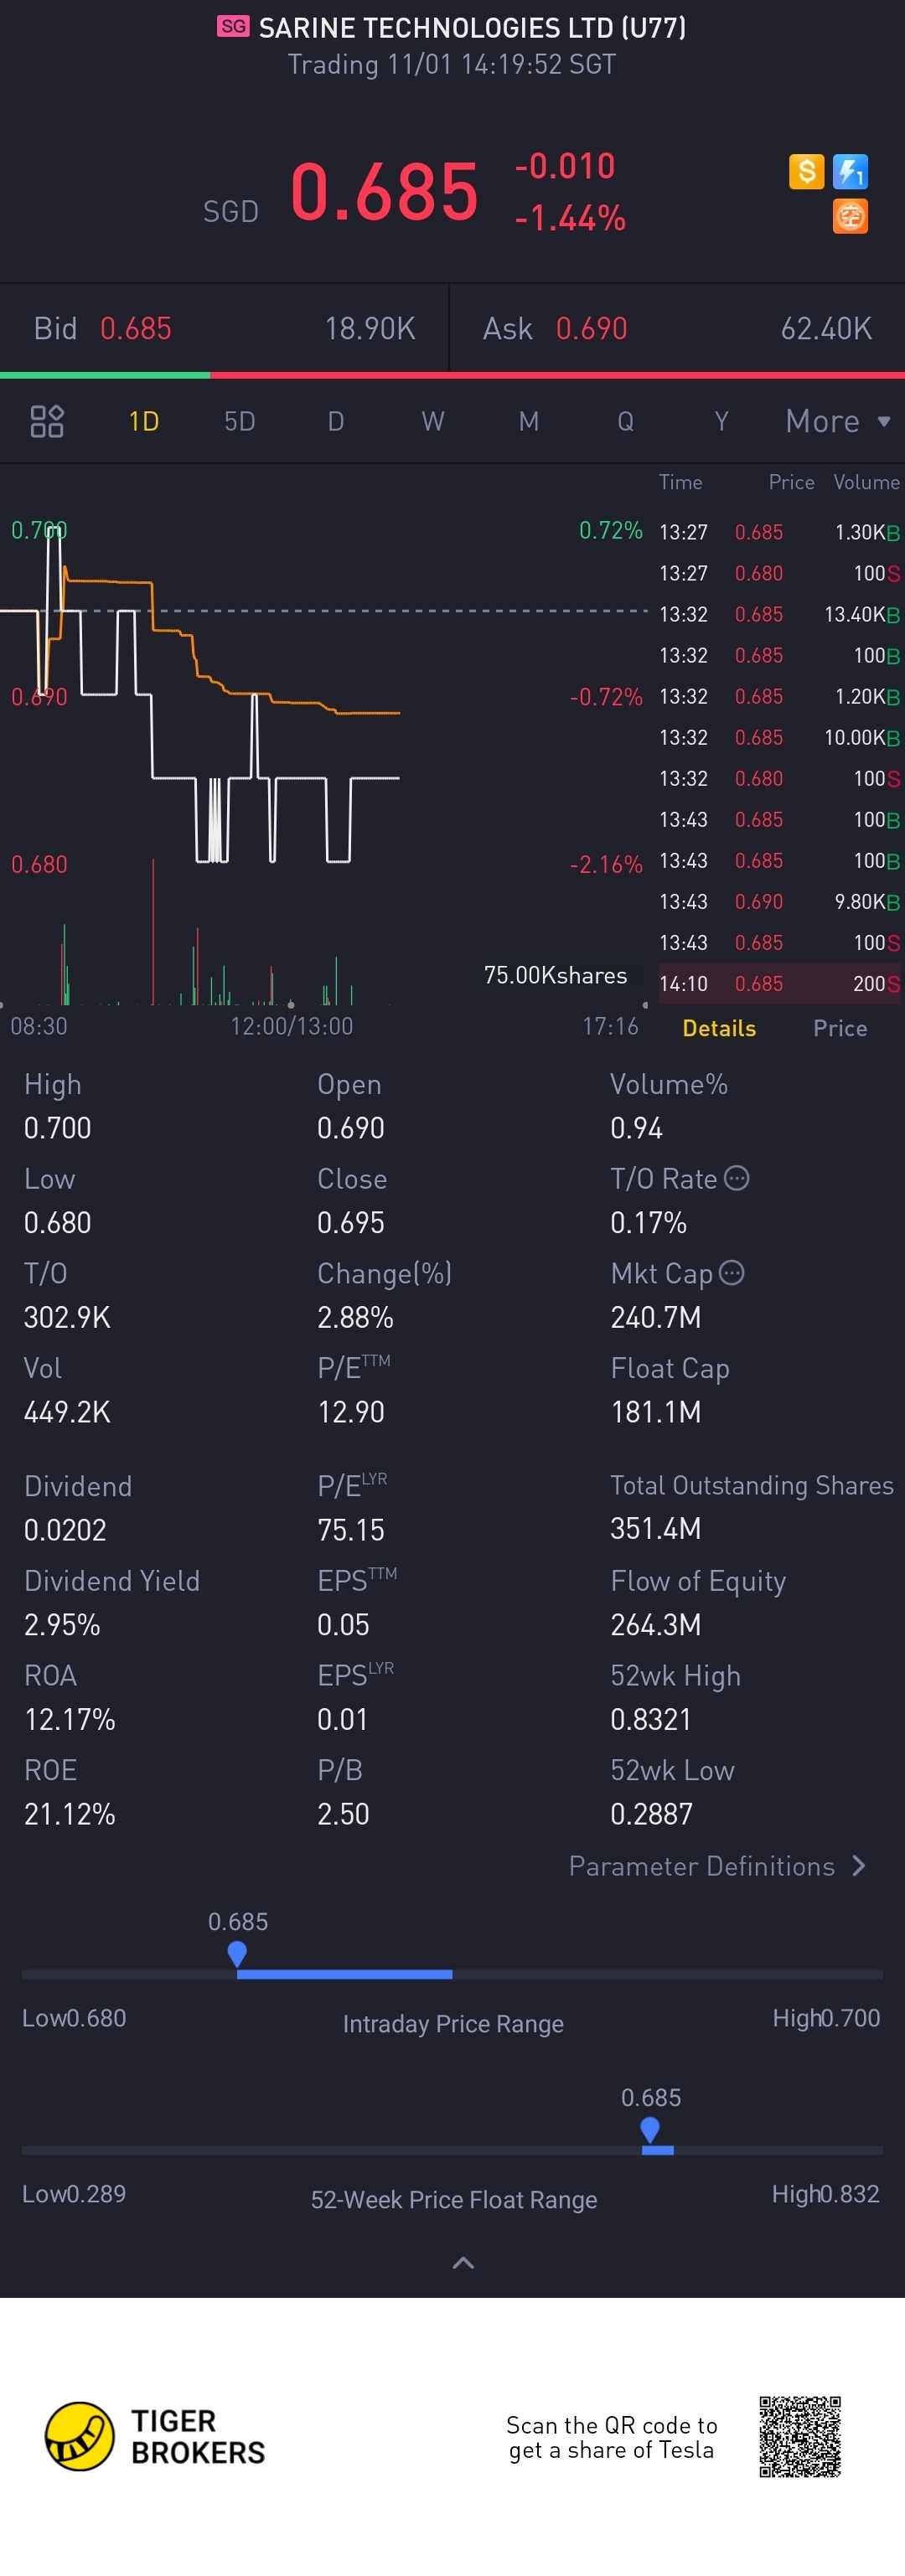Tap the ROE value 21.12%
Viewport: 905px width, 2576px height.
(x=69, y=1814)
